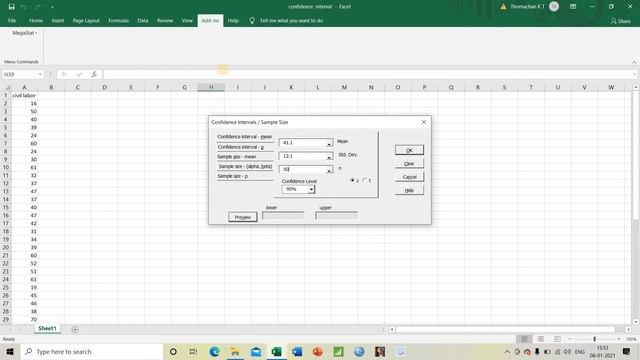Viewport: 640px width, 360px height.
Task: Customize Quick Access Toolbar dropdown
Action: coord(52,7)
